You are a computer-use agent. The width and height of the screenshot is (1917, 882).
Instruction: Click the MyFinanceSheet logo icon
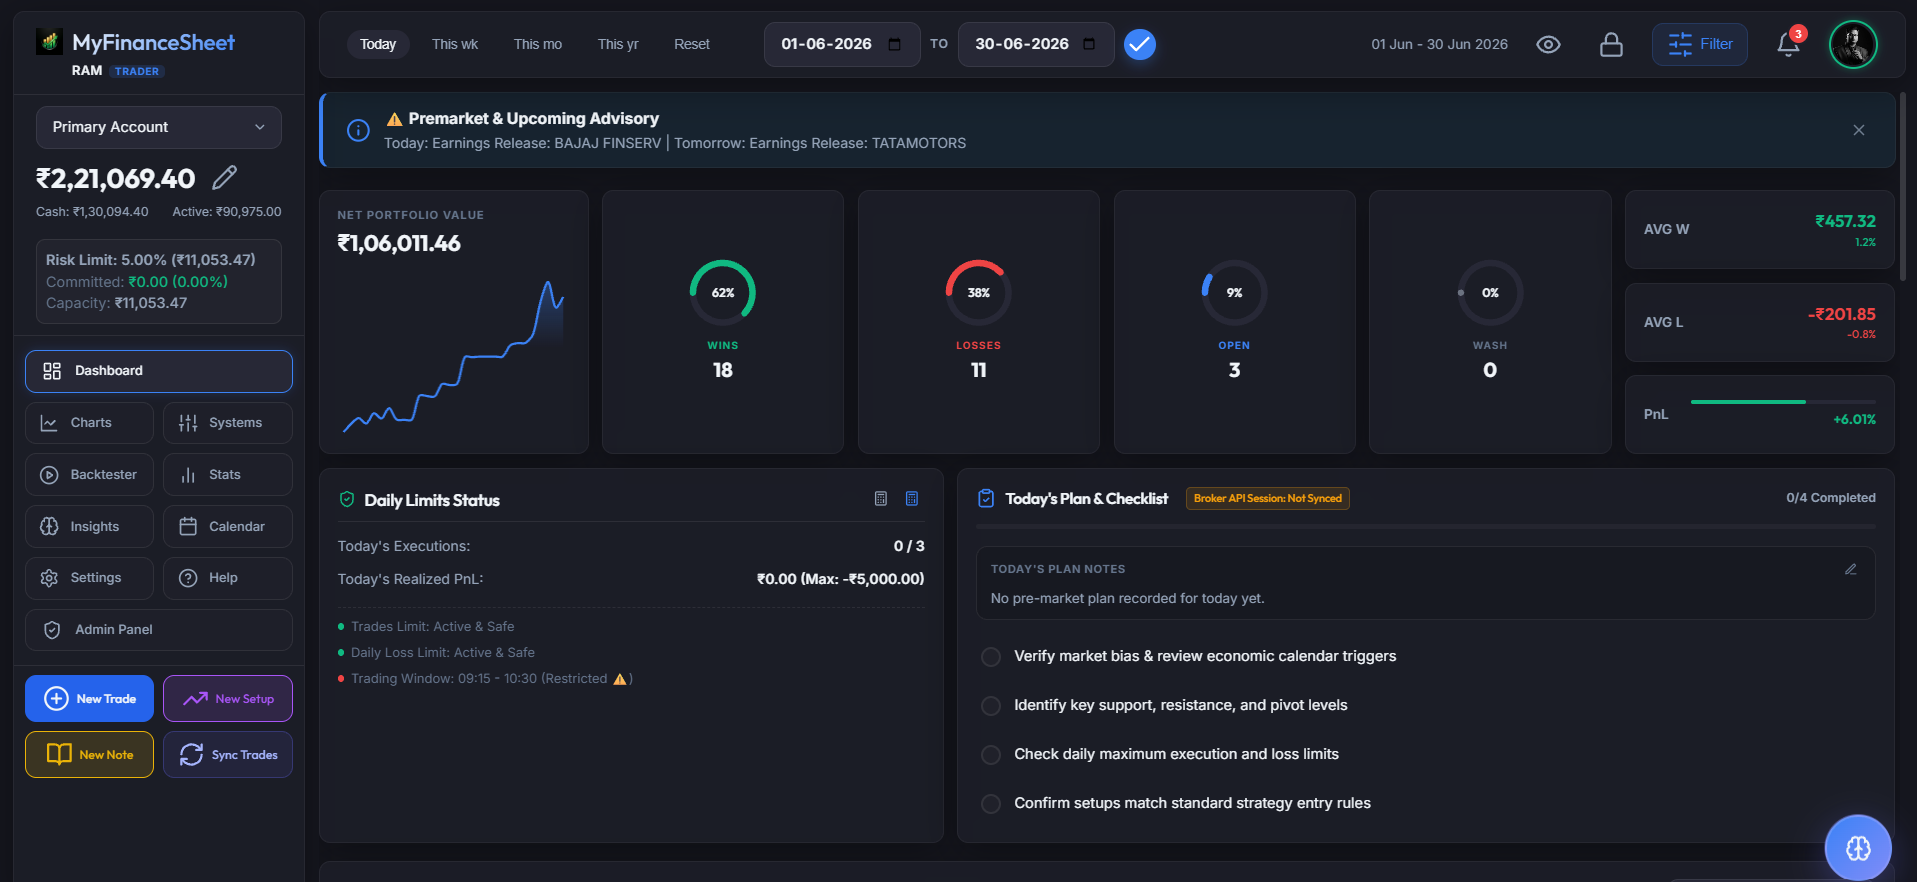(49, 42)
